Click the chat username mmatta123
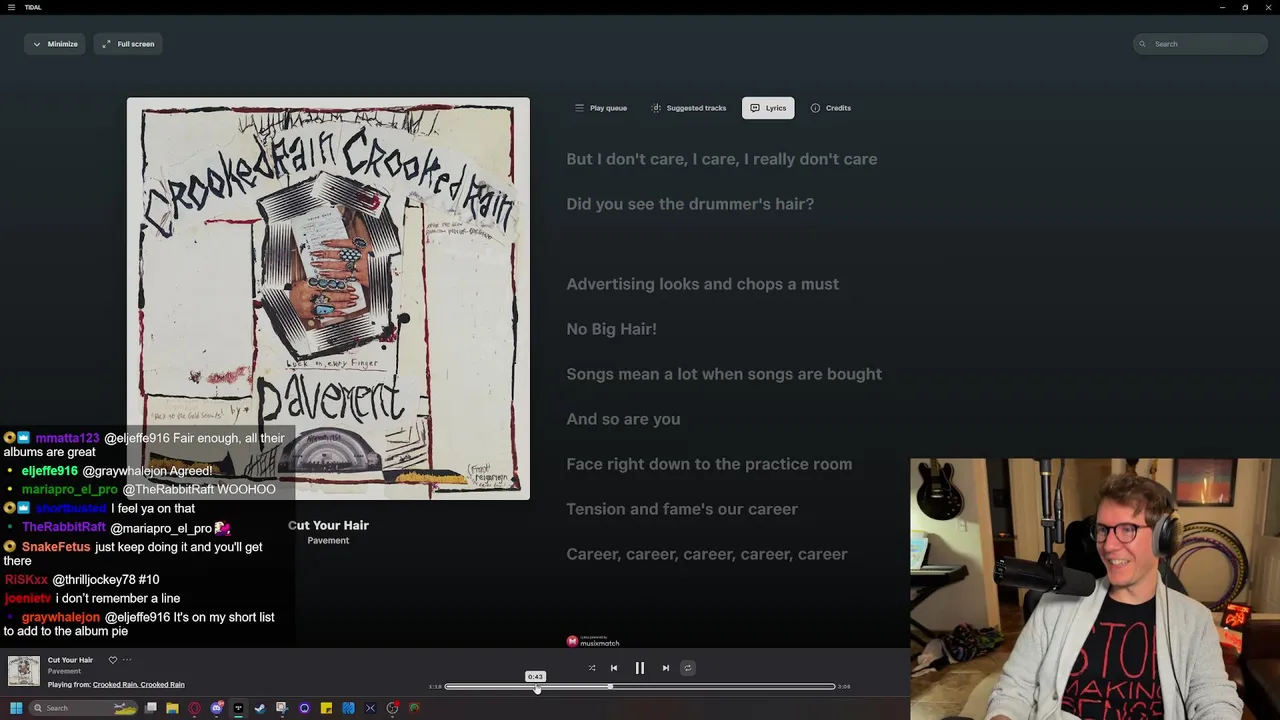The image size is (1280, 720). tap(68, 438)
